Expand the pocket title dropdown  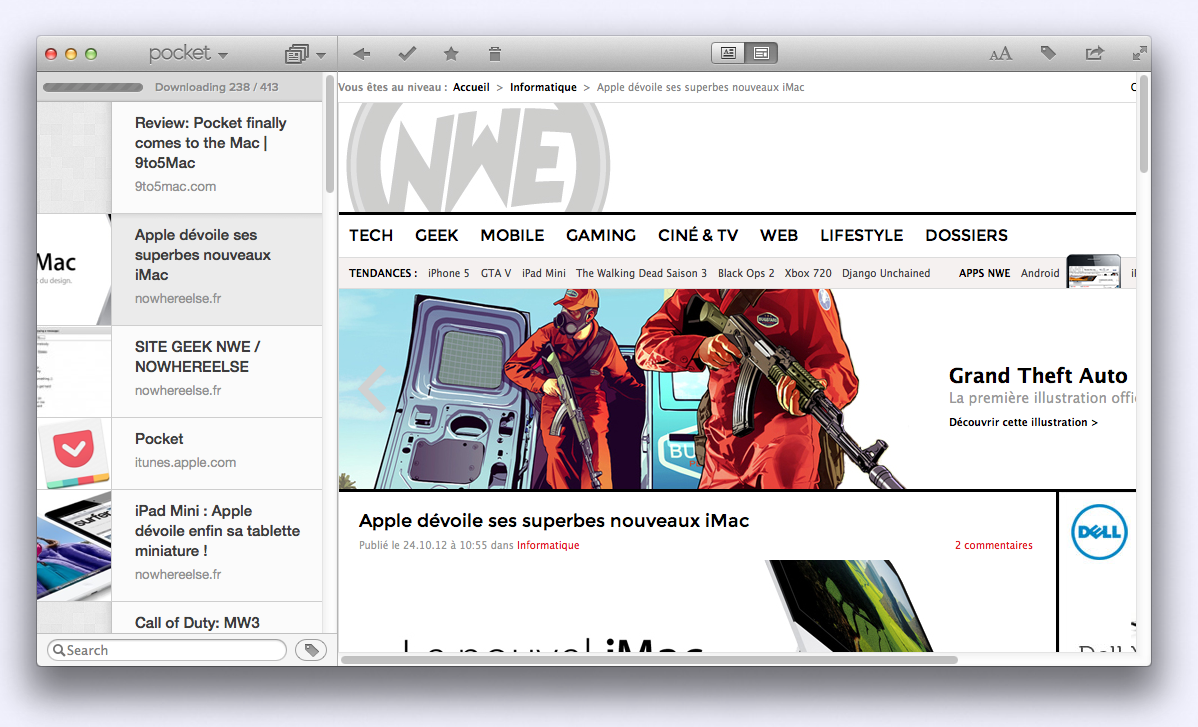(x=188, y=54)
